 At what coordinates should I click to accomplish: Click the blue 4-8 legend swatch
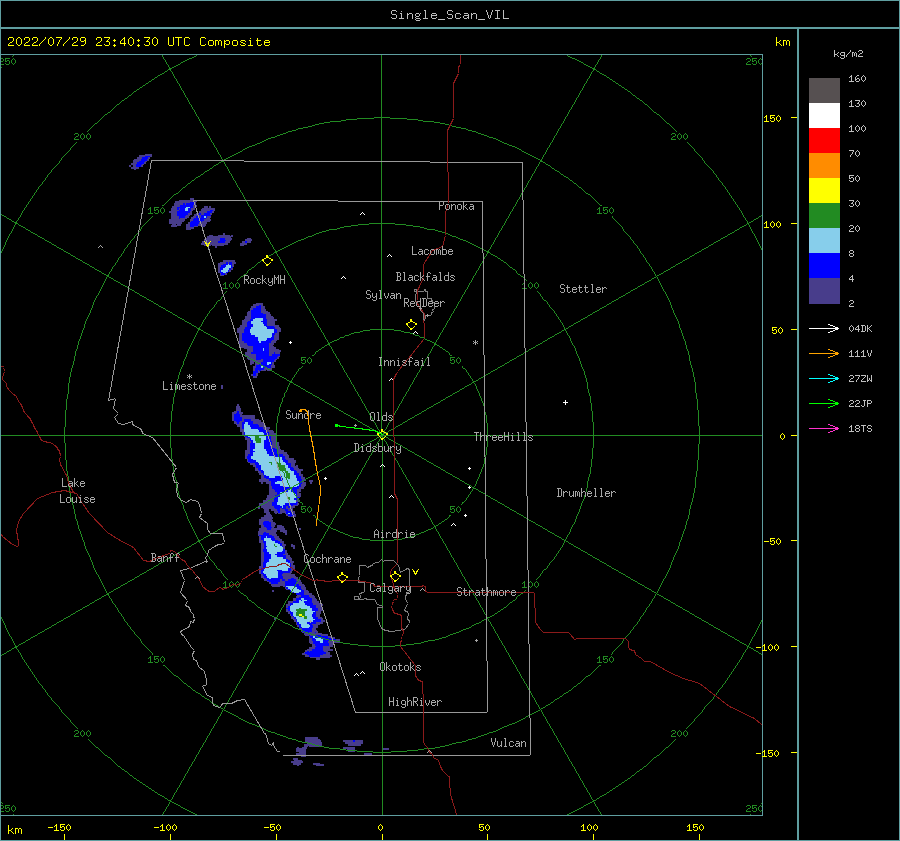click(824, 265)
